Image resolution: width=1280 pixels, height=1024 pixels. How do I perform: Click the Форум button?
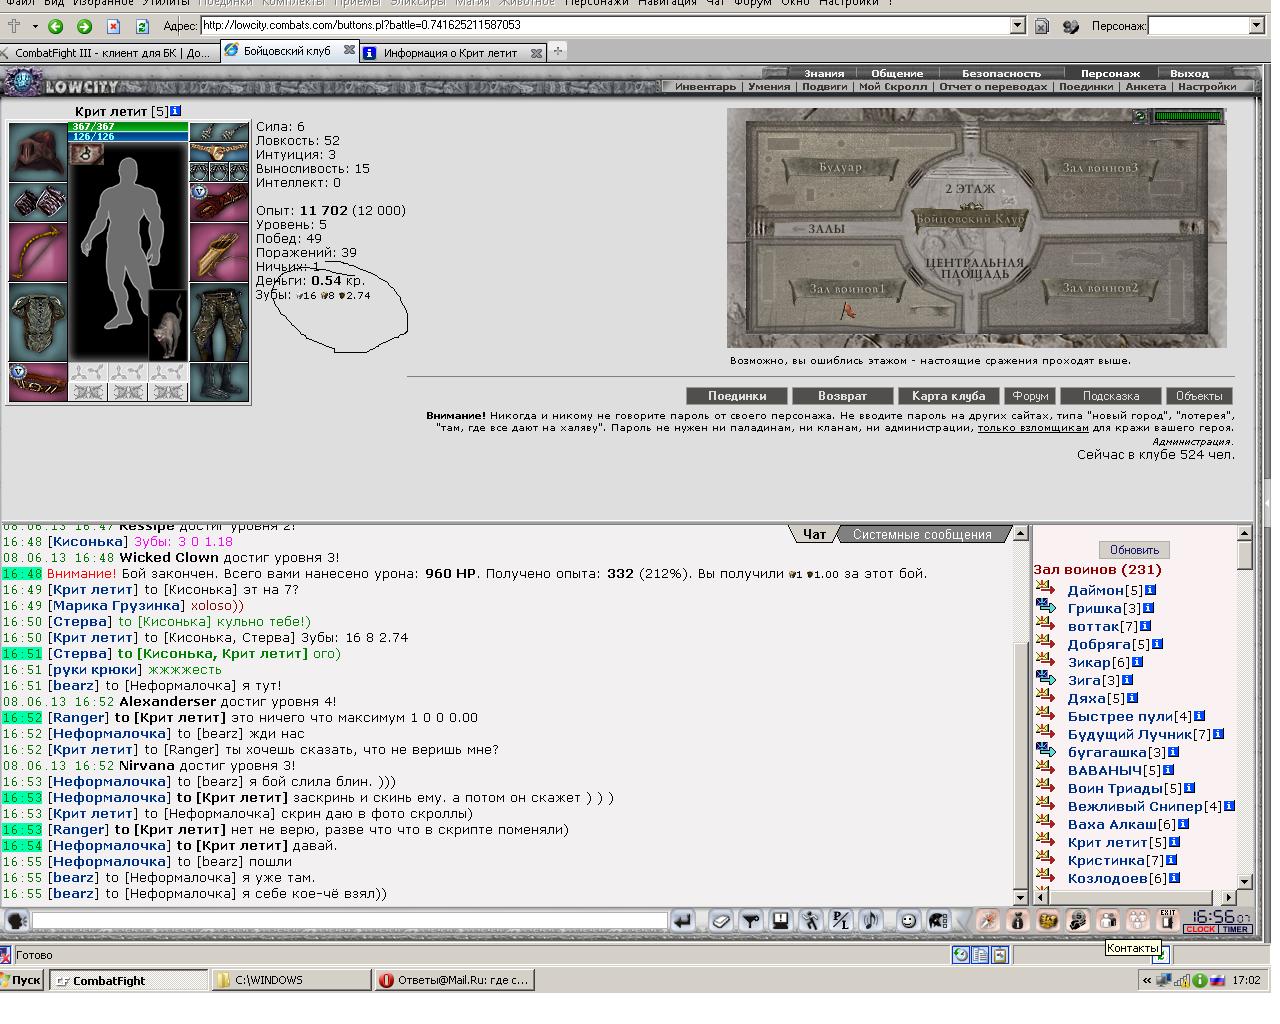point(1029,396)
